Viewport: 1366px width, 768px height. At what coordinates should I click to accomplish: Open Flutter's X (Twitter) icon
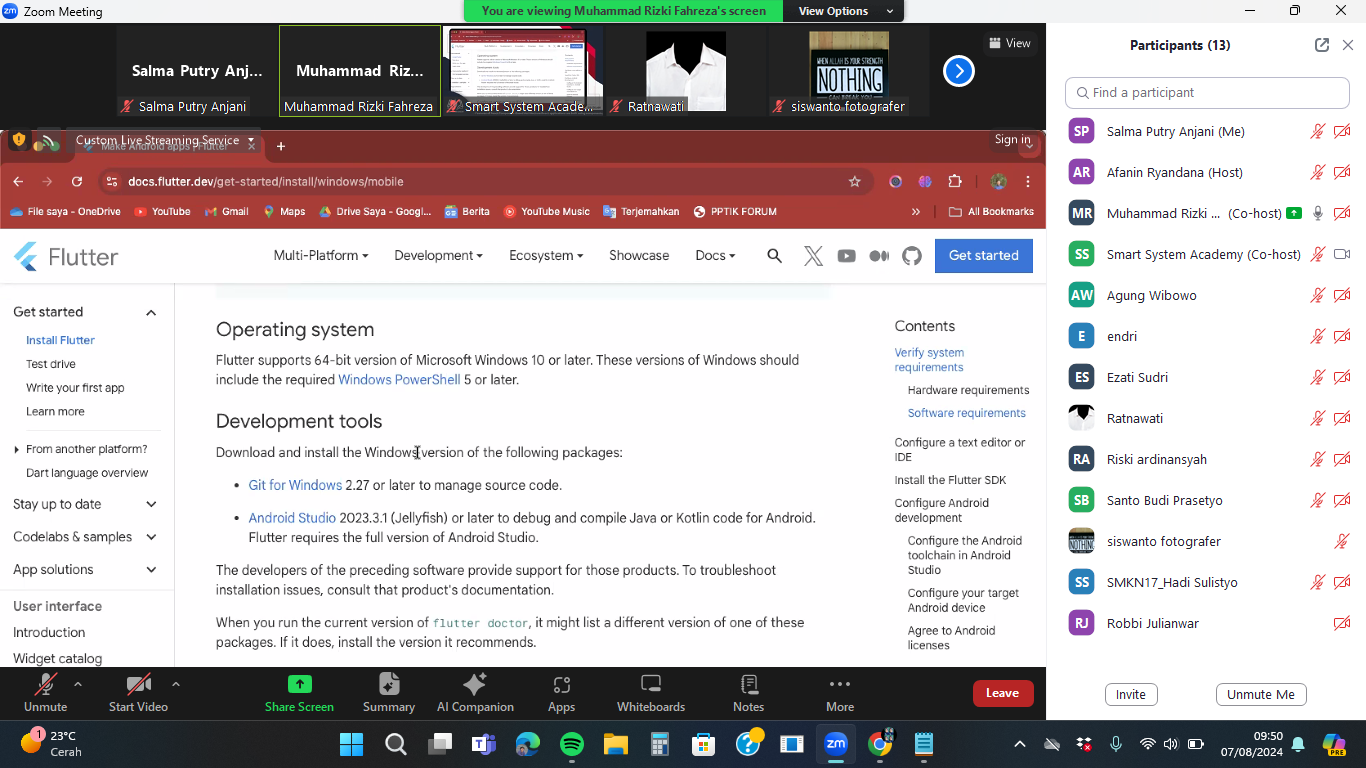tap(813, 256)
